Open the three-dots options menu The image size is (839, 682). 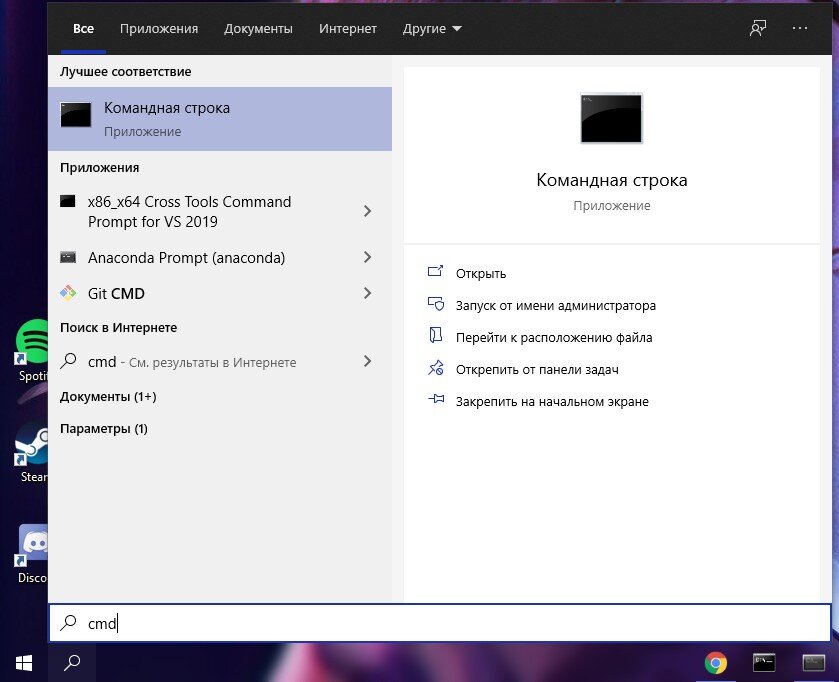click(x=799, y=28)
